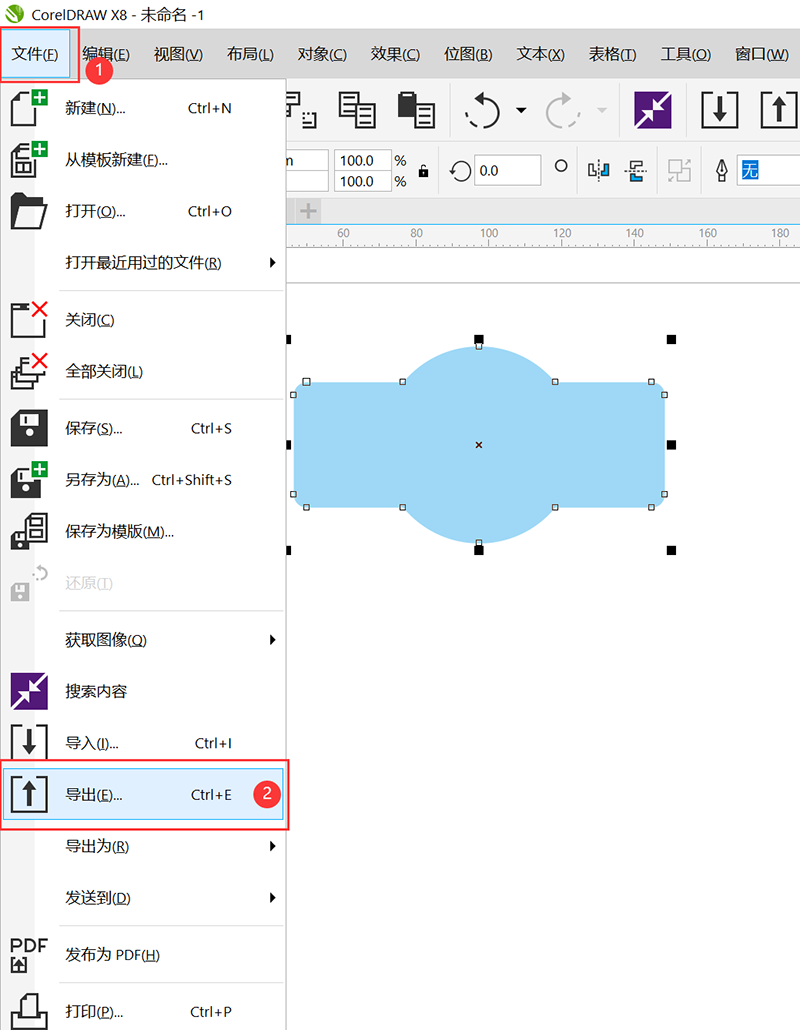Choose 打开(O) to open a file

click(x=143, y=212)
